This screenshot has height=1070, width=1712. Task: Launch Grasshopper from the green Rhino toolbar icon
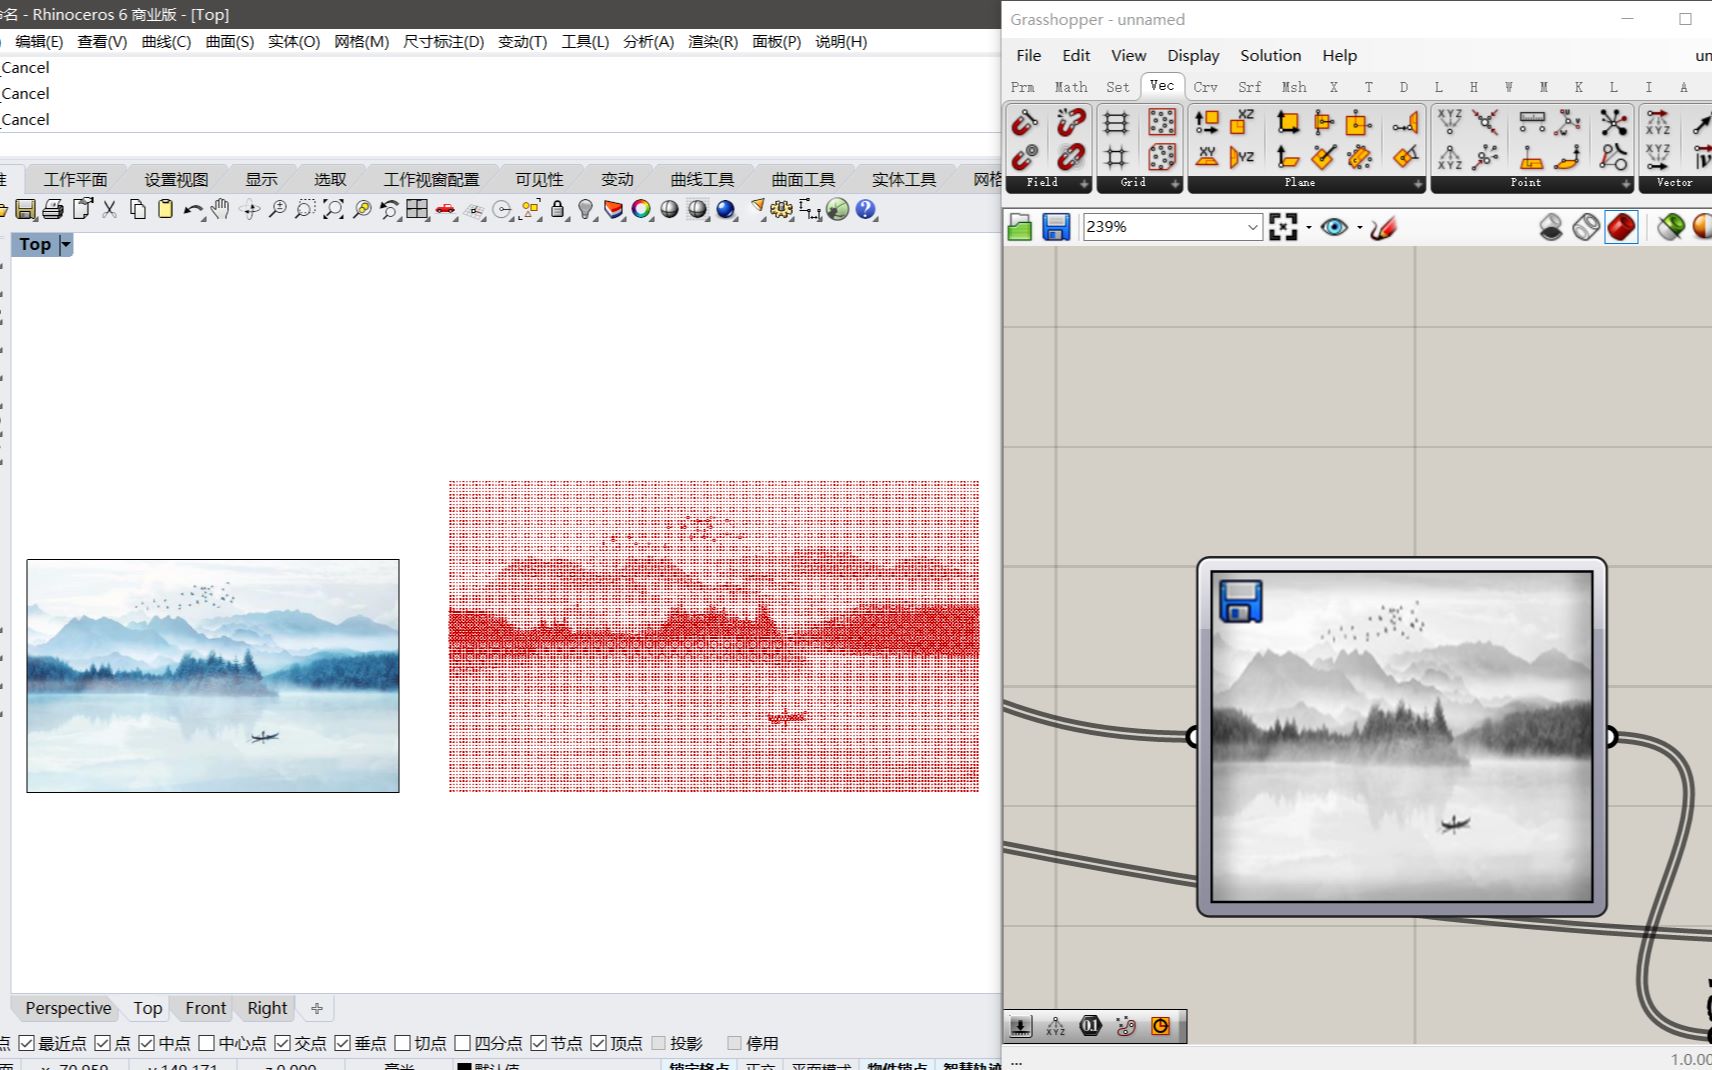838,209
